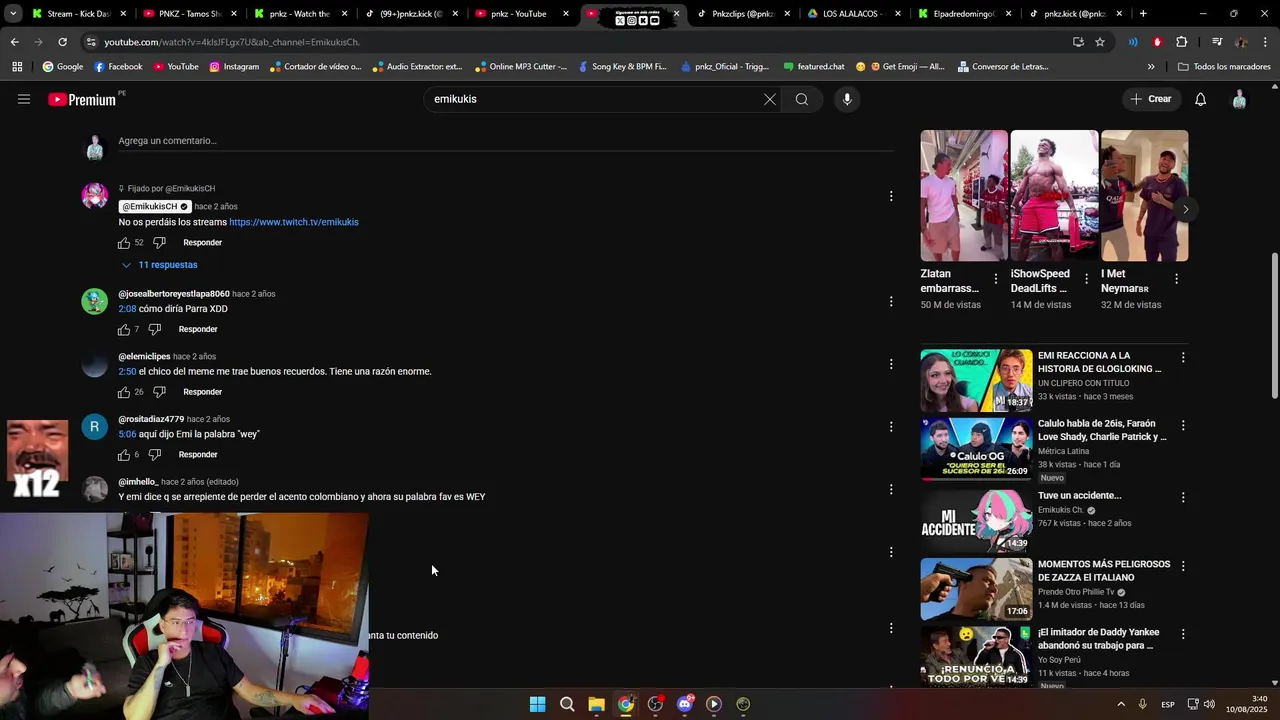Jump to timestamp 2:50 in comment

(127, 371)
